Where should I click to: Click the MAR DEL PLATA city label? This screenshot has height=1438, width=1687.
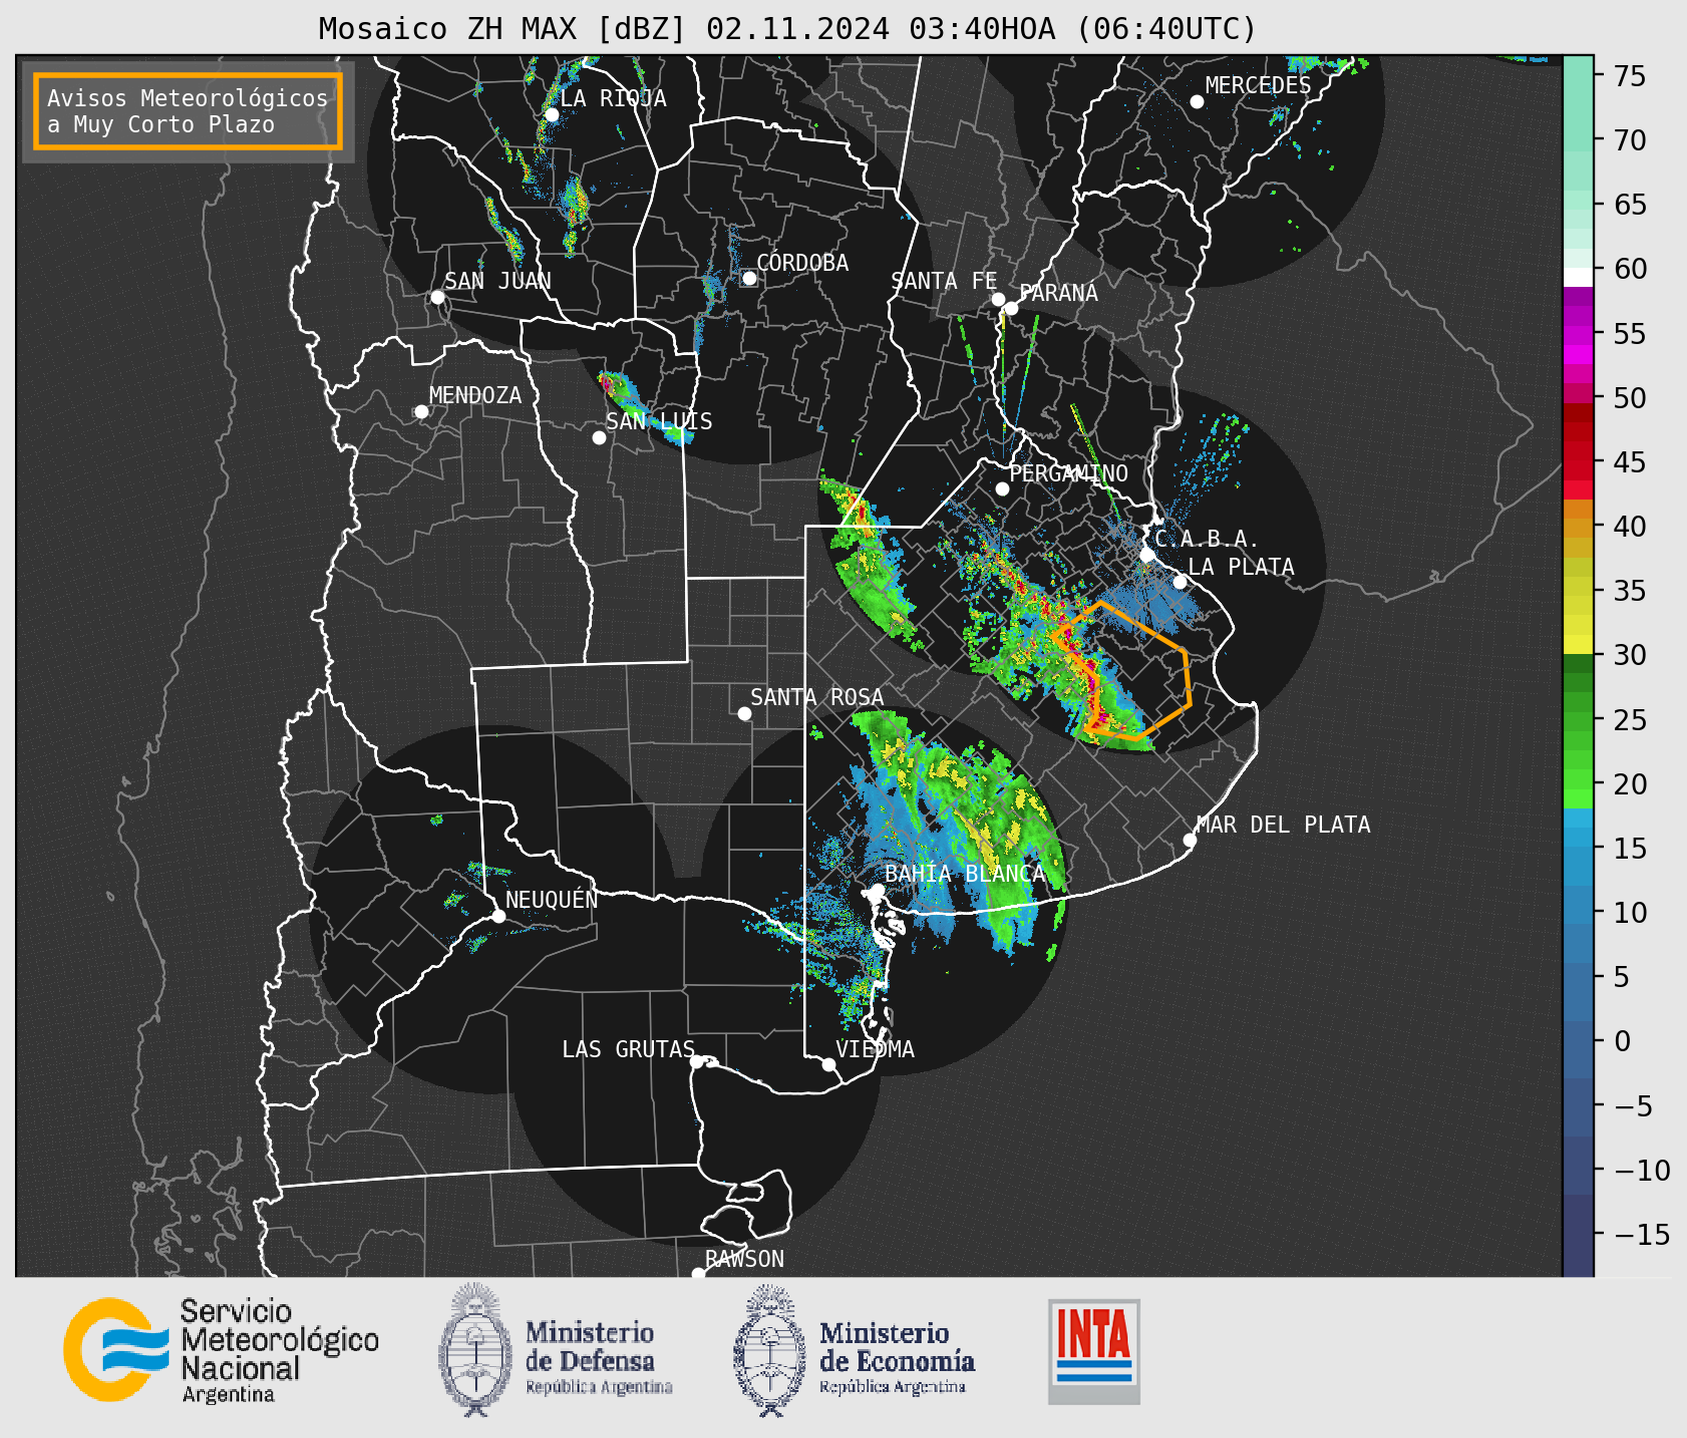(x=1283, y=825)
